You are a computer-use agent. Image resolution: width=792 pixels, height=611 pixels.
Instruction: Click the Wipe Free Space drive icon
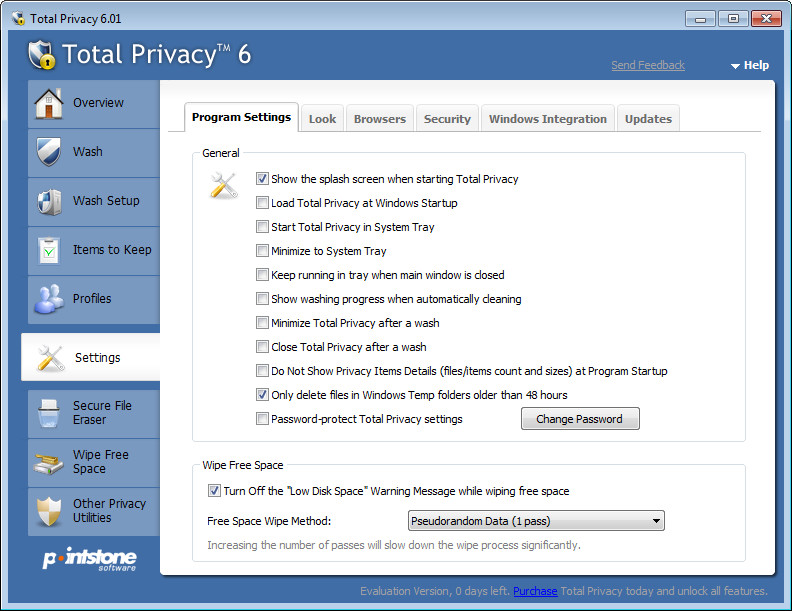click(x=48, y=463)
